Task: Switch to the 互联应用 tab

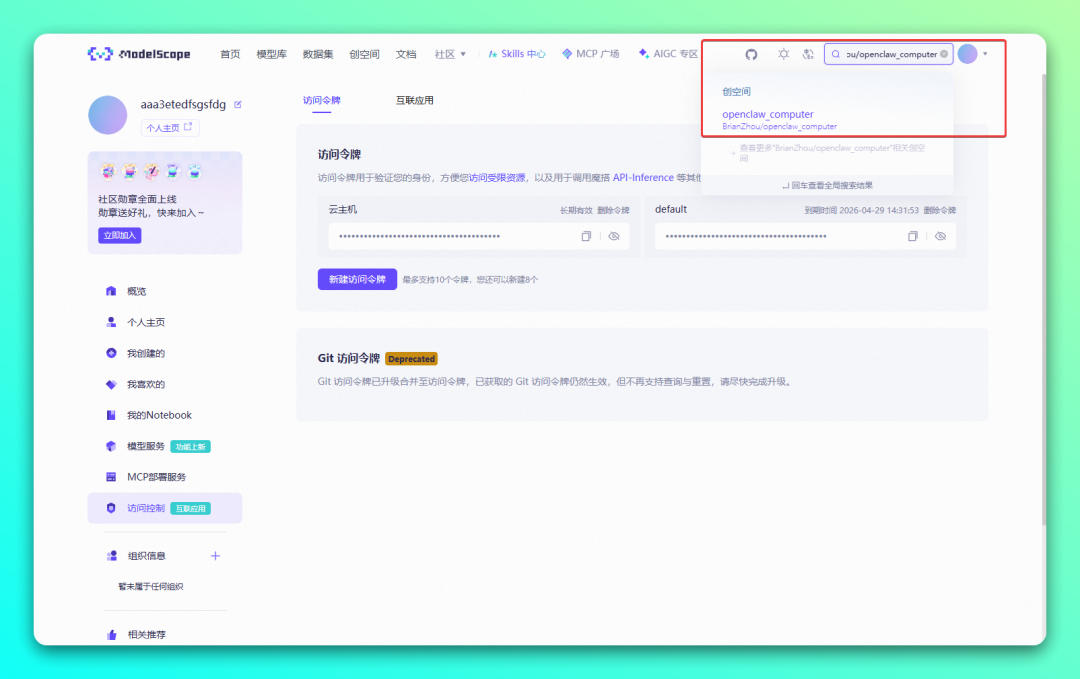Action: [x=415, y=101]
